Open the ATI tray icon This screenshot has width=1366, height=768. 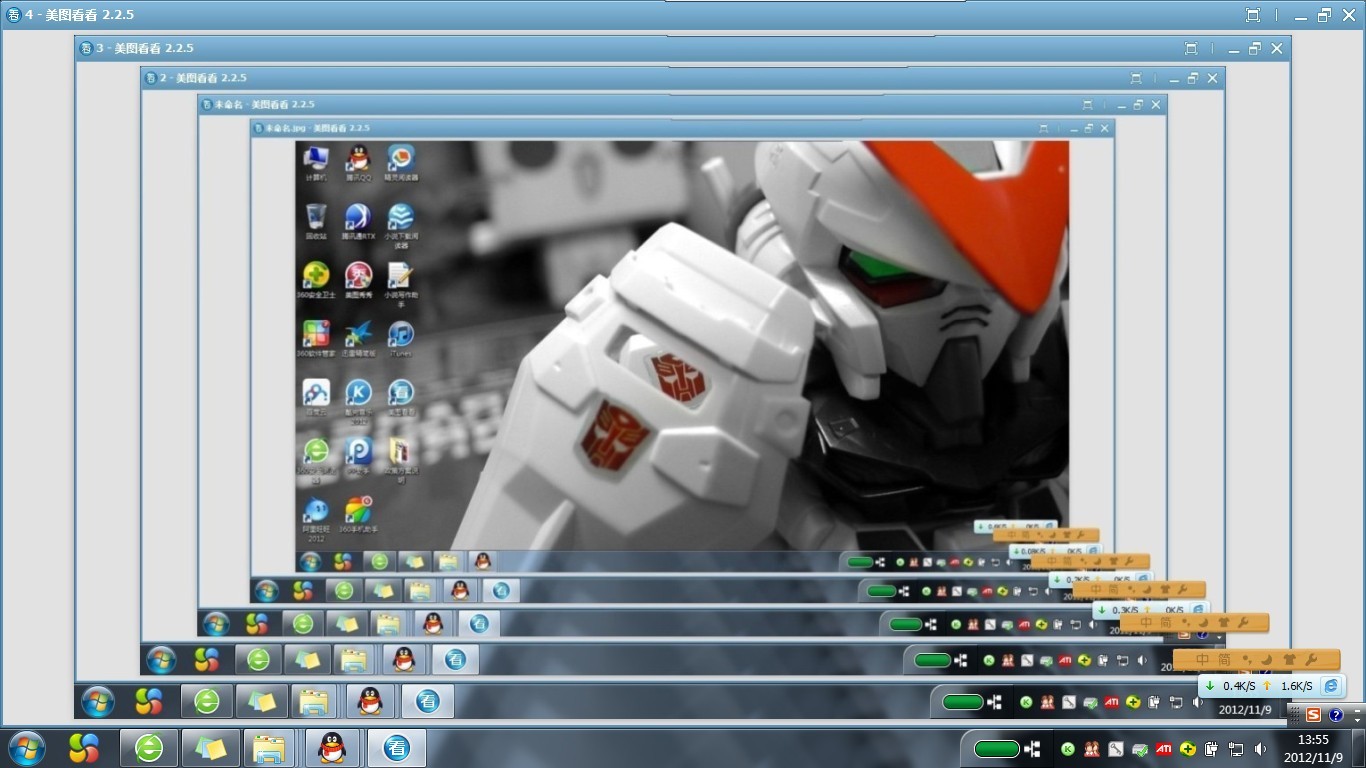click(1164, 749)
